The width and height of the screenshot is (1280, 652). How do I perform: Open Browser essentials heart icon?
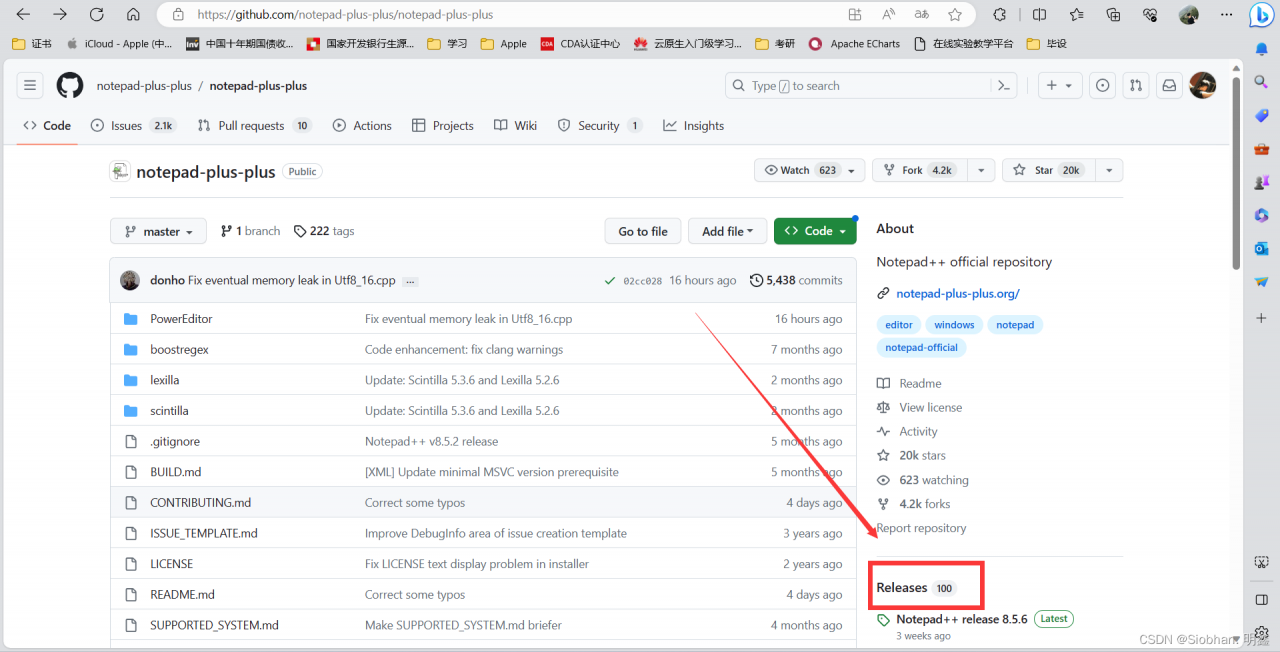(x=1150, y=15)
